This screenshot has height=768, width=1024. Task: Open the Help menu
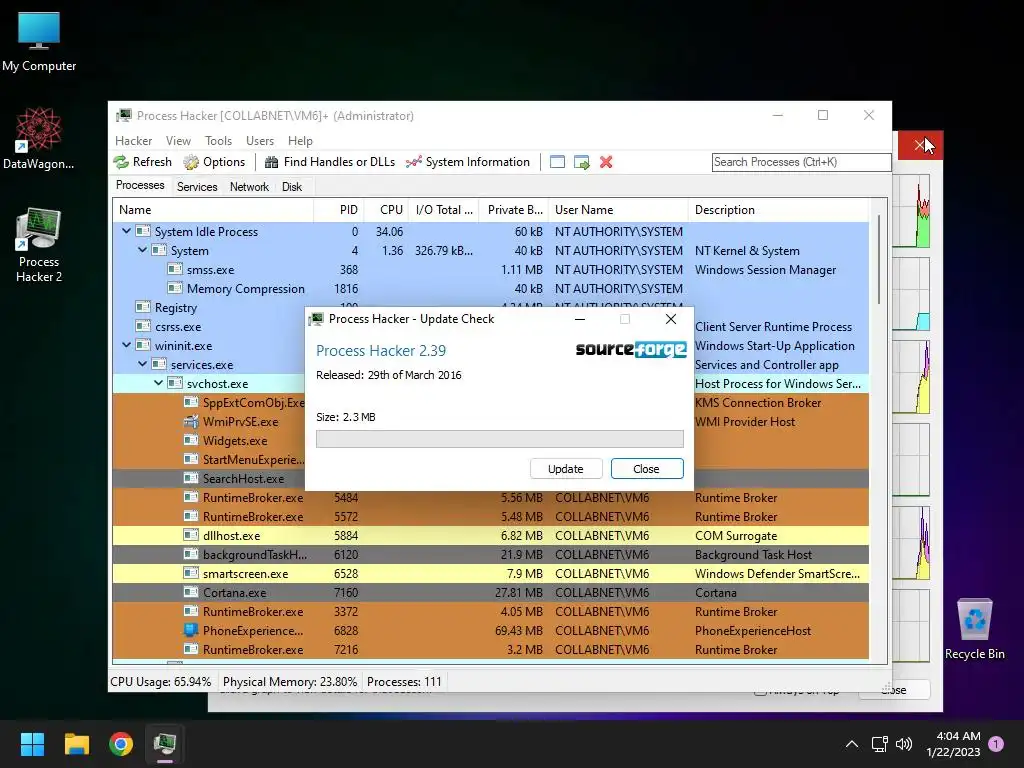click(x=300, y=140)
